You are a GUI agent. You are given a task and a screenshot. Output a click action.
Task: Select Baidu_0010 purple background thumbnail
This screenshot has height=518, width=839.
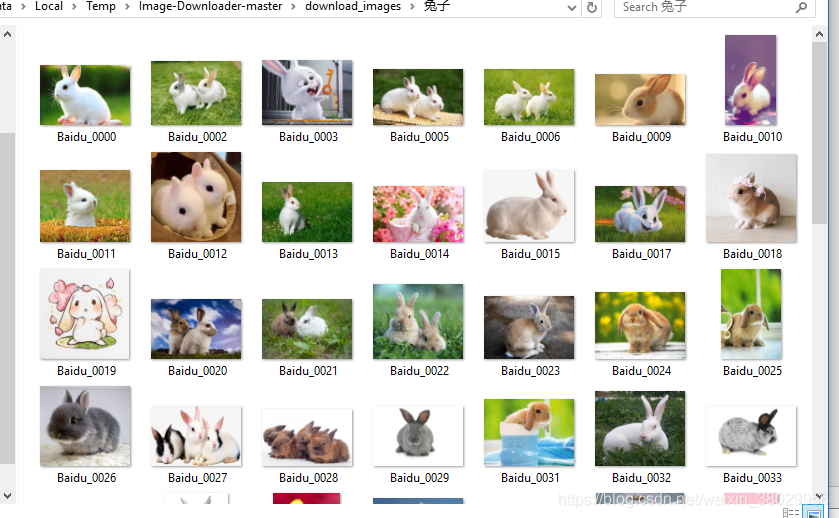[x=750, y=80]
